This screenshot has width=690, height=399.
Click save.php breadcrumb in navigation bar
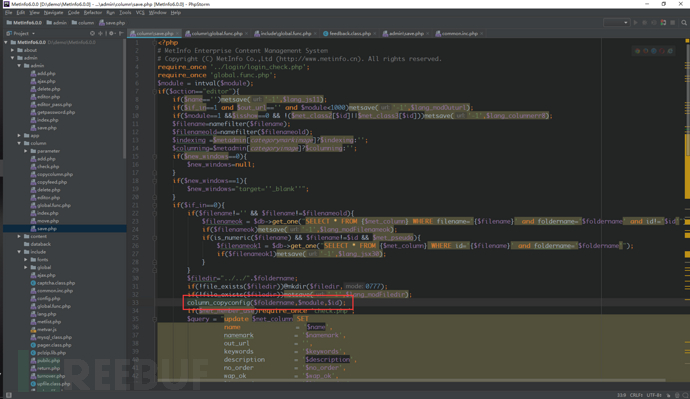pos(112,22)
